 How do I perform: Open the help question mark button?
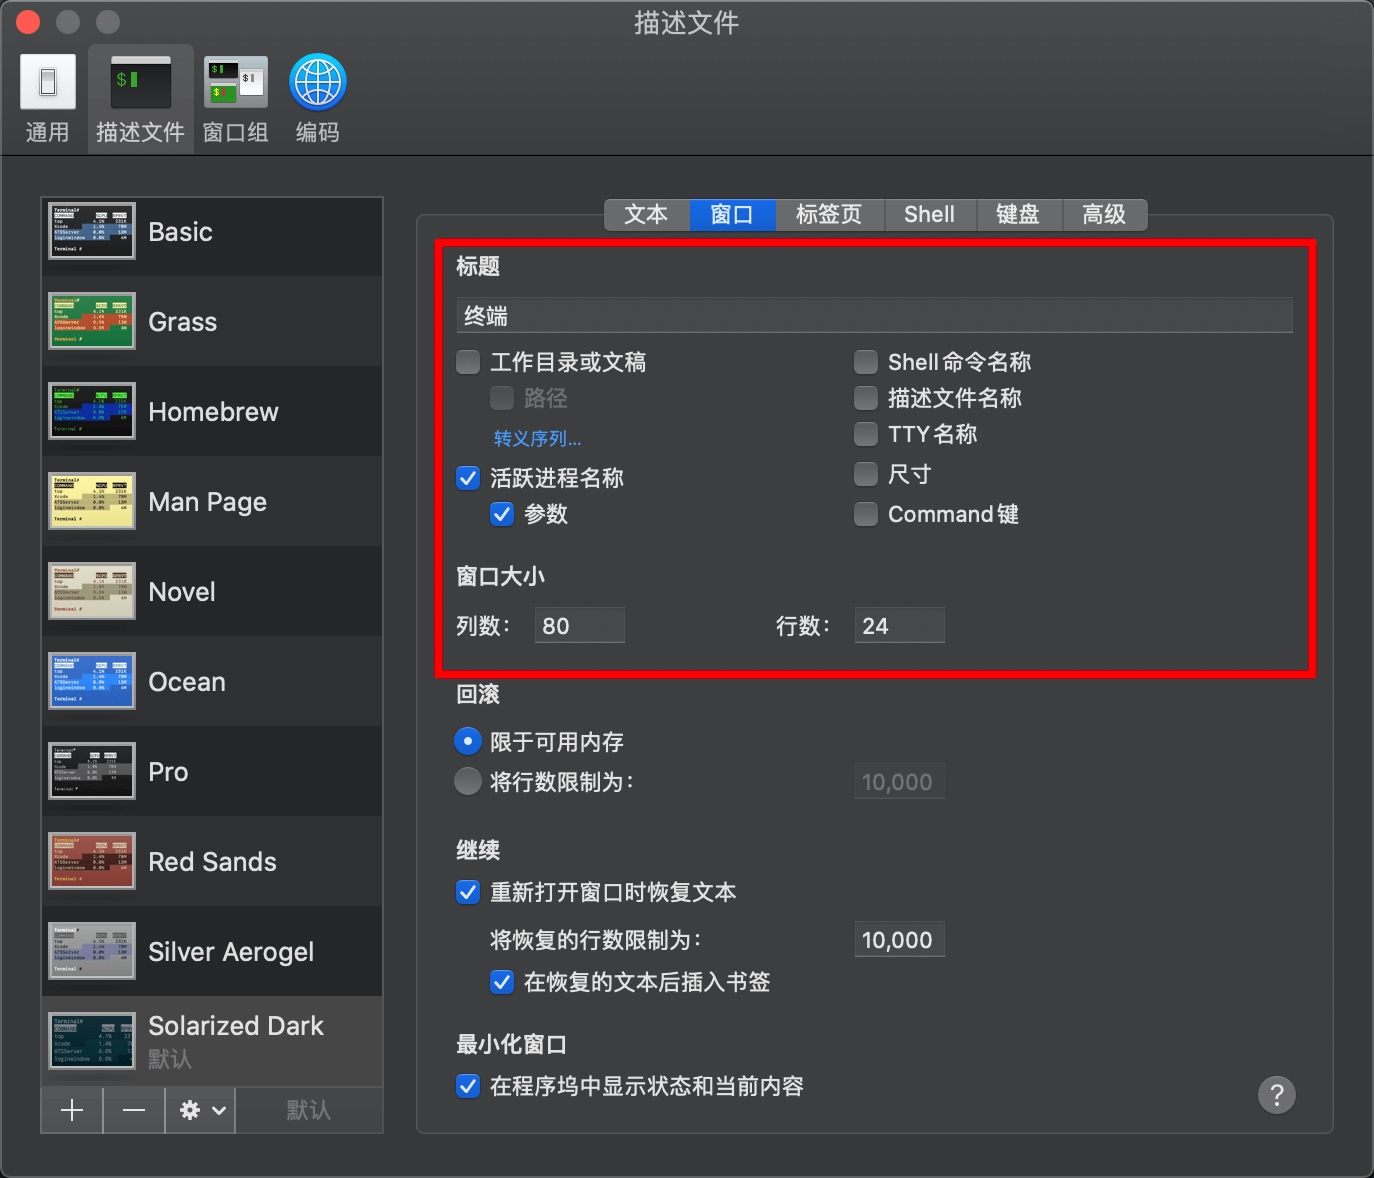coord(1276,1095)
